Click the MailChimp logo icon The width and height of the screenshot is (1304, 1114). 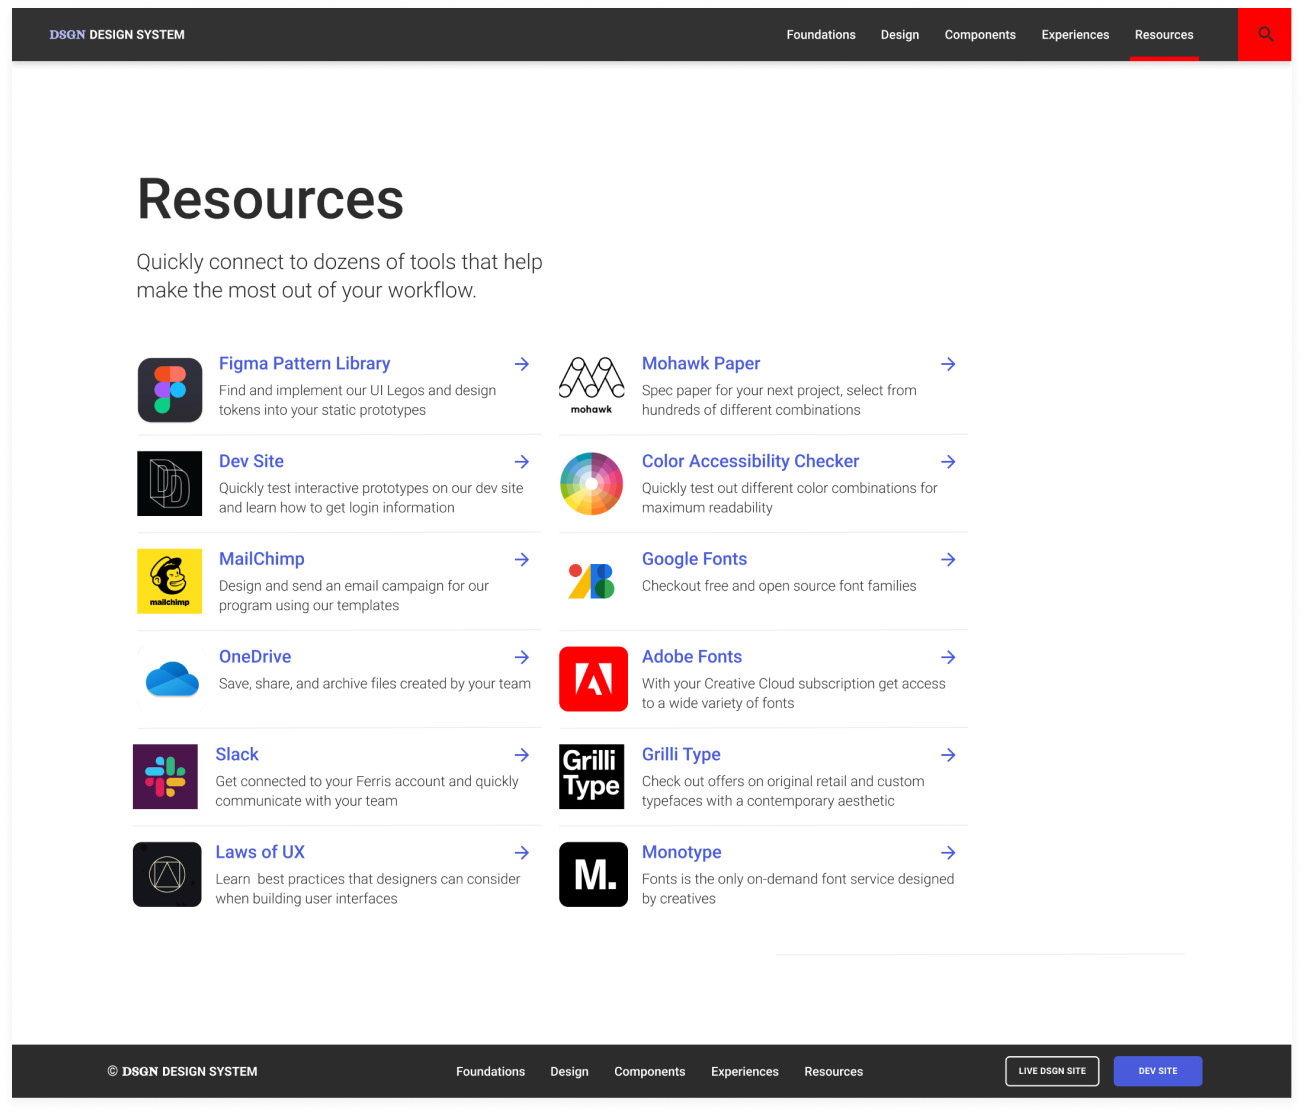(x=170, y=581)
